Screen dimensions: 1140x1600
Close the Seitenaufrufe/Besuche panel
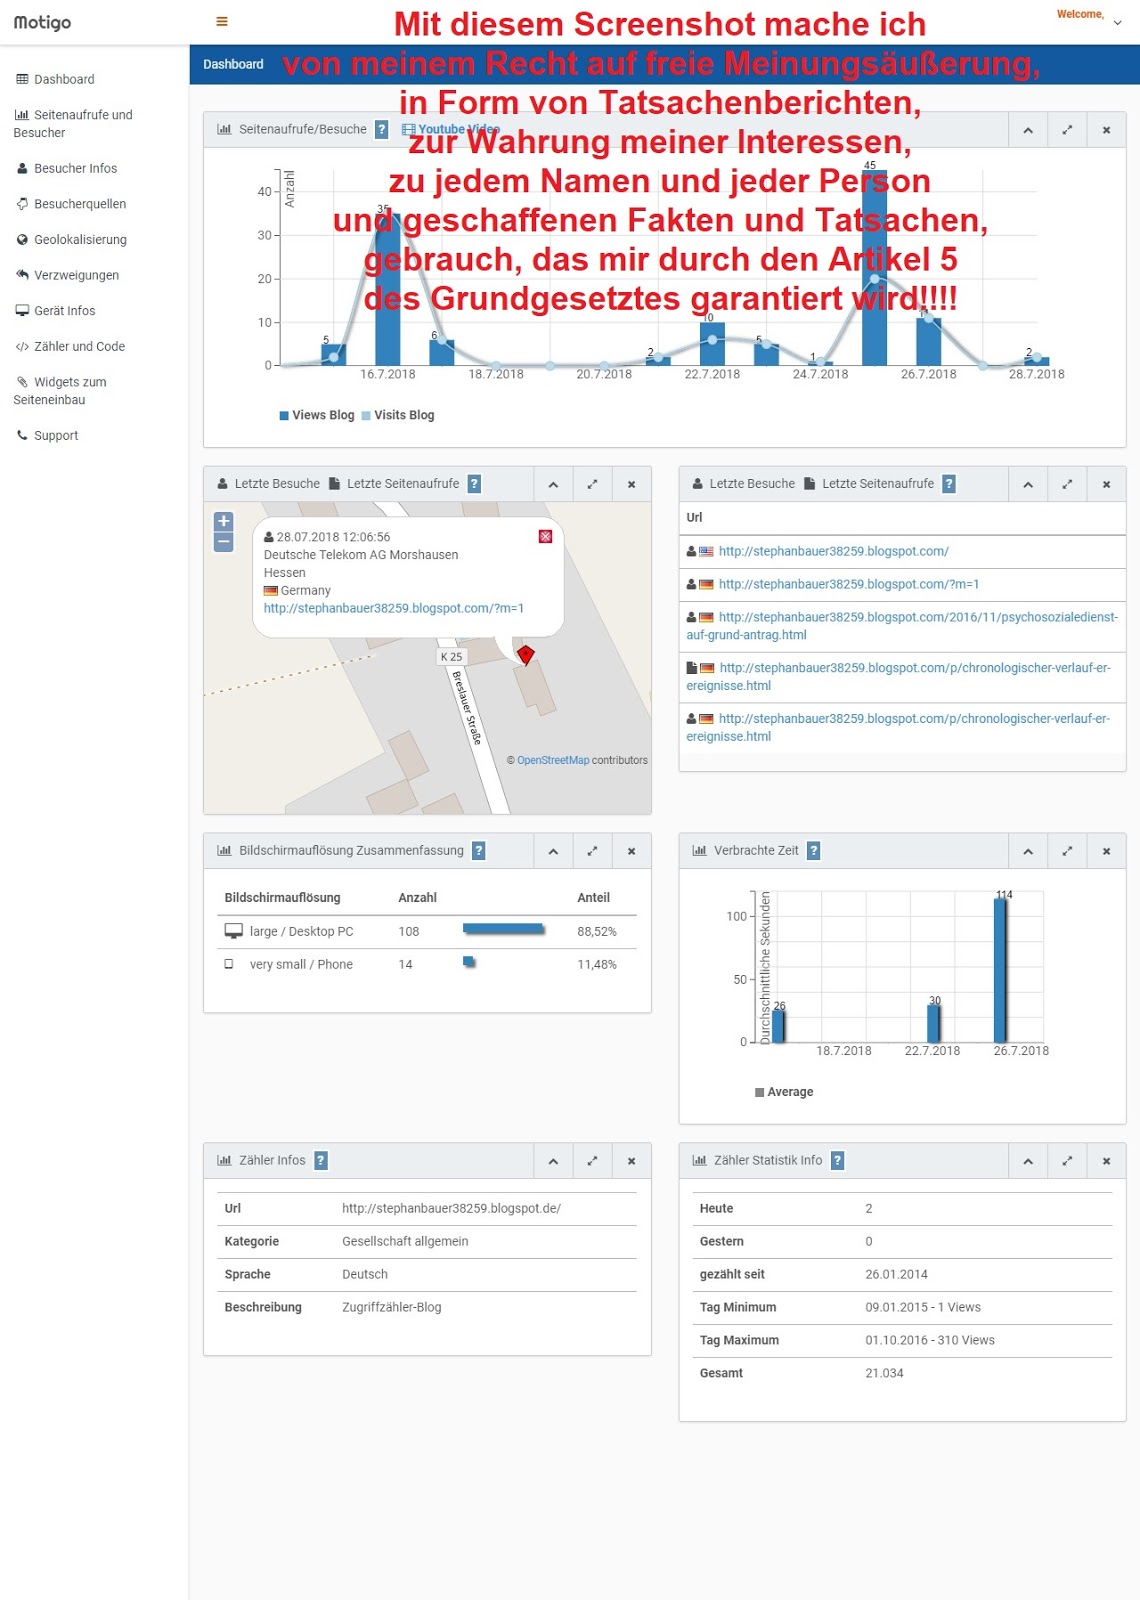1106,130
